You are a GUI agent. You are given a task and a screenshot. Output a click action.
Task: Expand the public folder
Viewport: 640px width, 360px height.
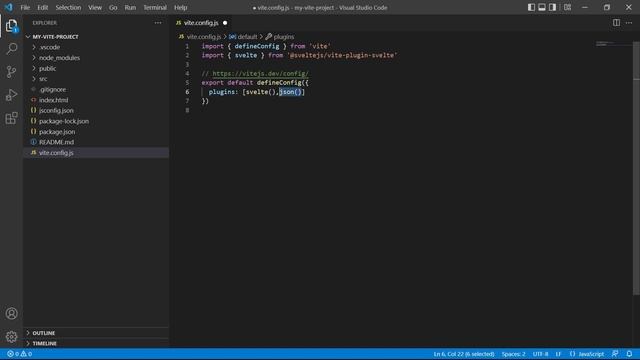[96, 68]
